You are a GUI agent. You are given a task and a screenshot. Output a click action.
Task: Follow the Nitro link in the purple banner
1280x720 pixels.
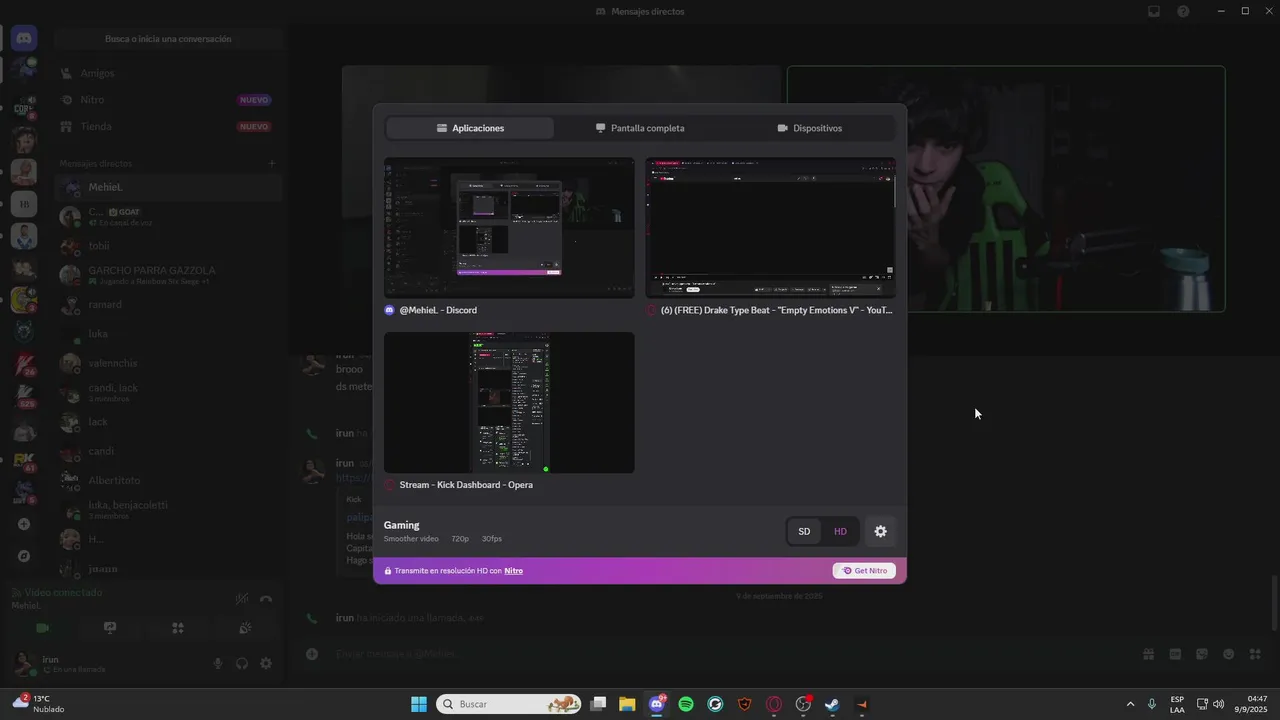click(513, 571)
